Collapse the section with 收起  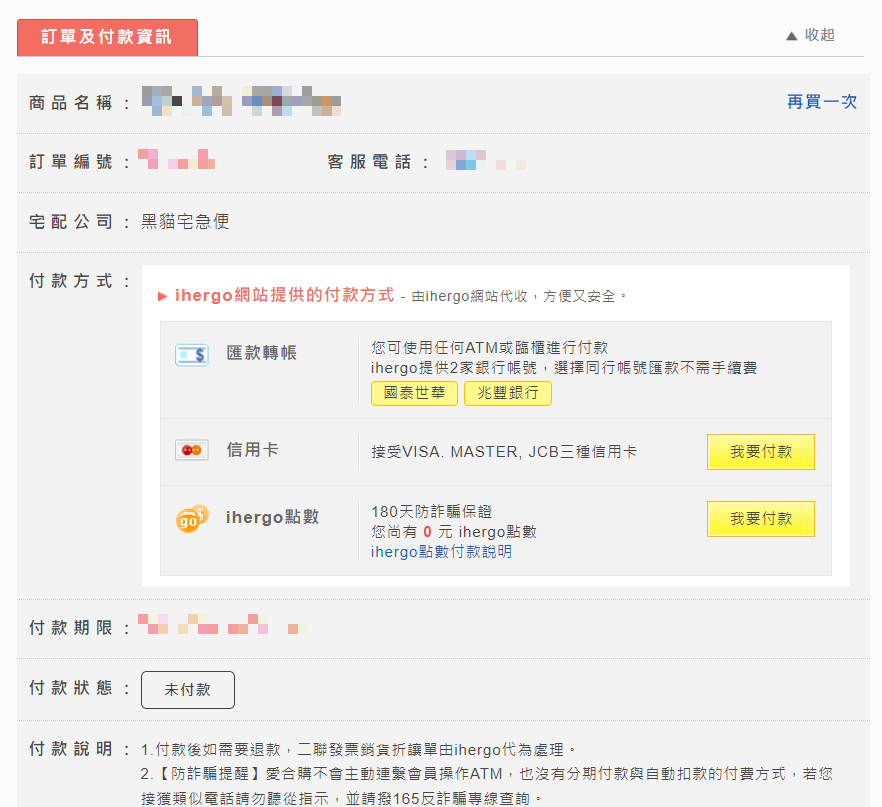coord(810,35)
